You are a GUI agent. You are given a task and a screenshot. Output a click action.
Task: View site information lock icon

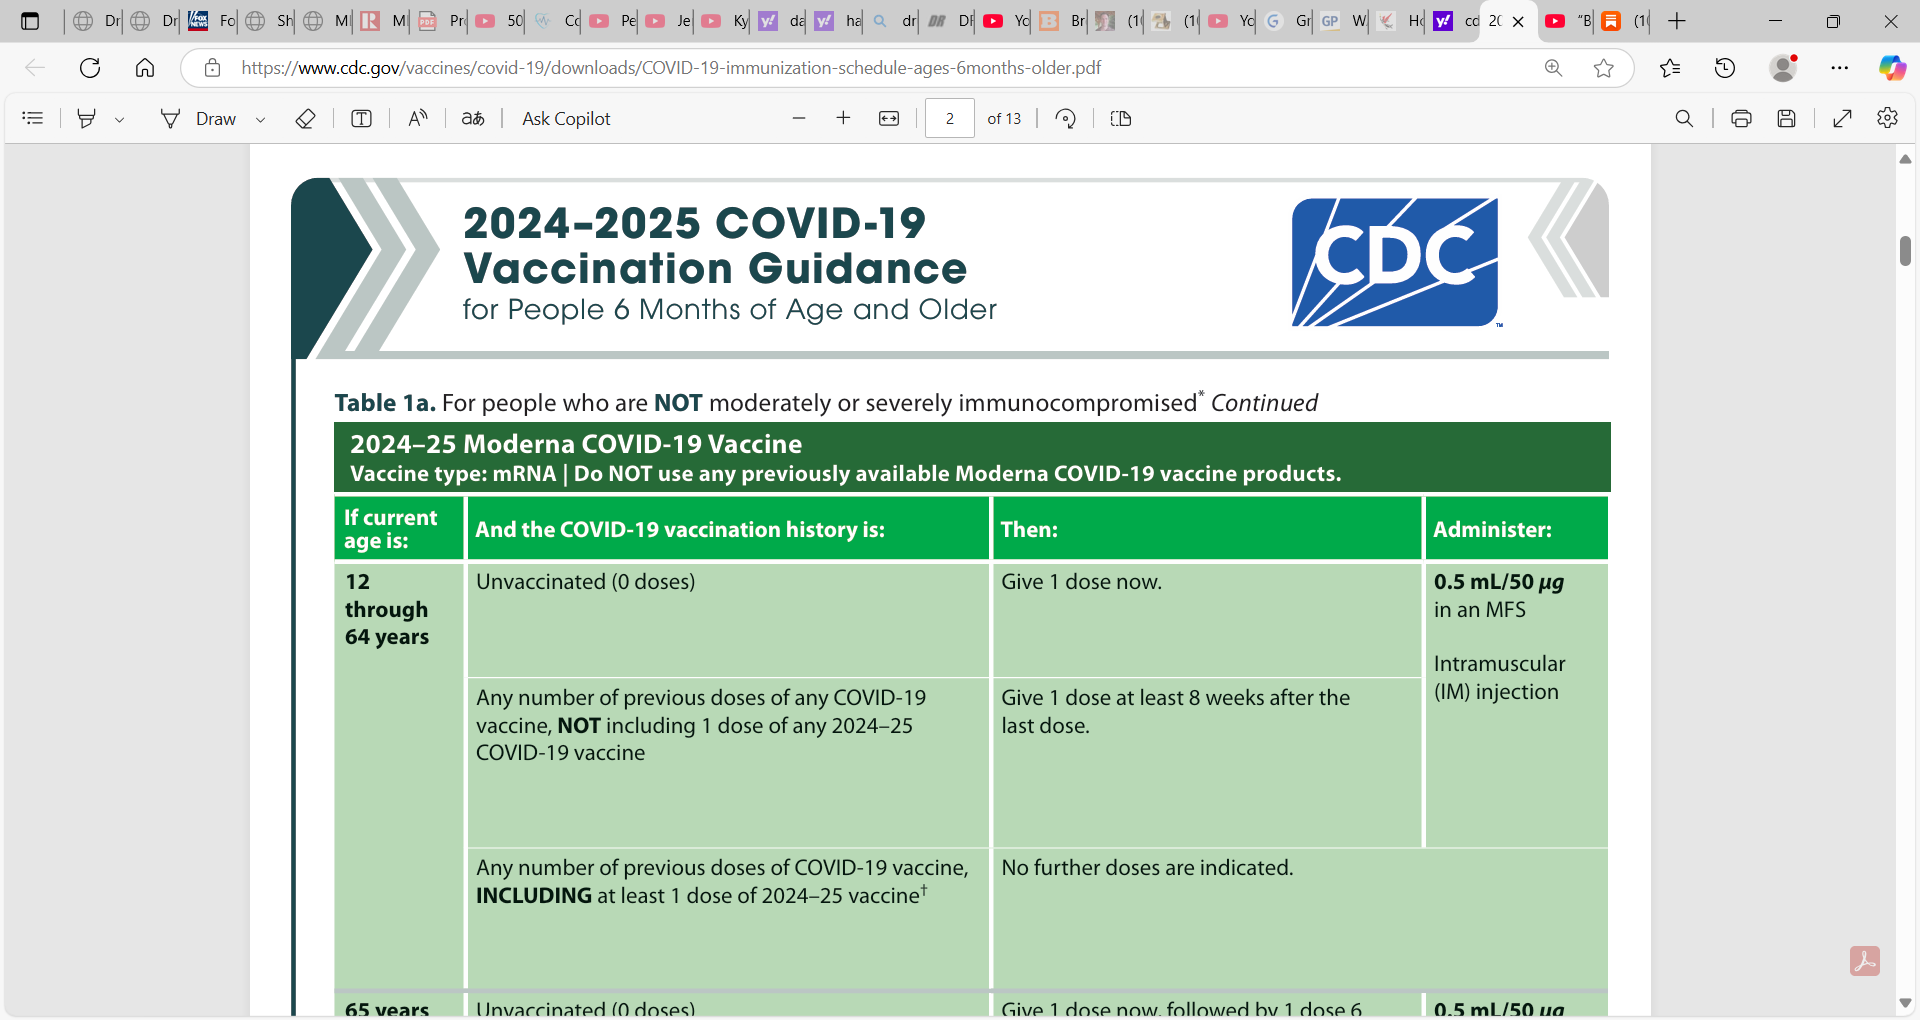212,68
